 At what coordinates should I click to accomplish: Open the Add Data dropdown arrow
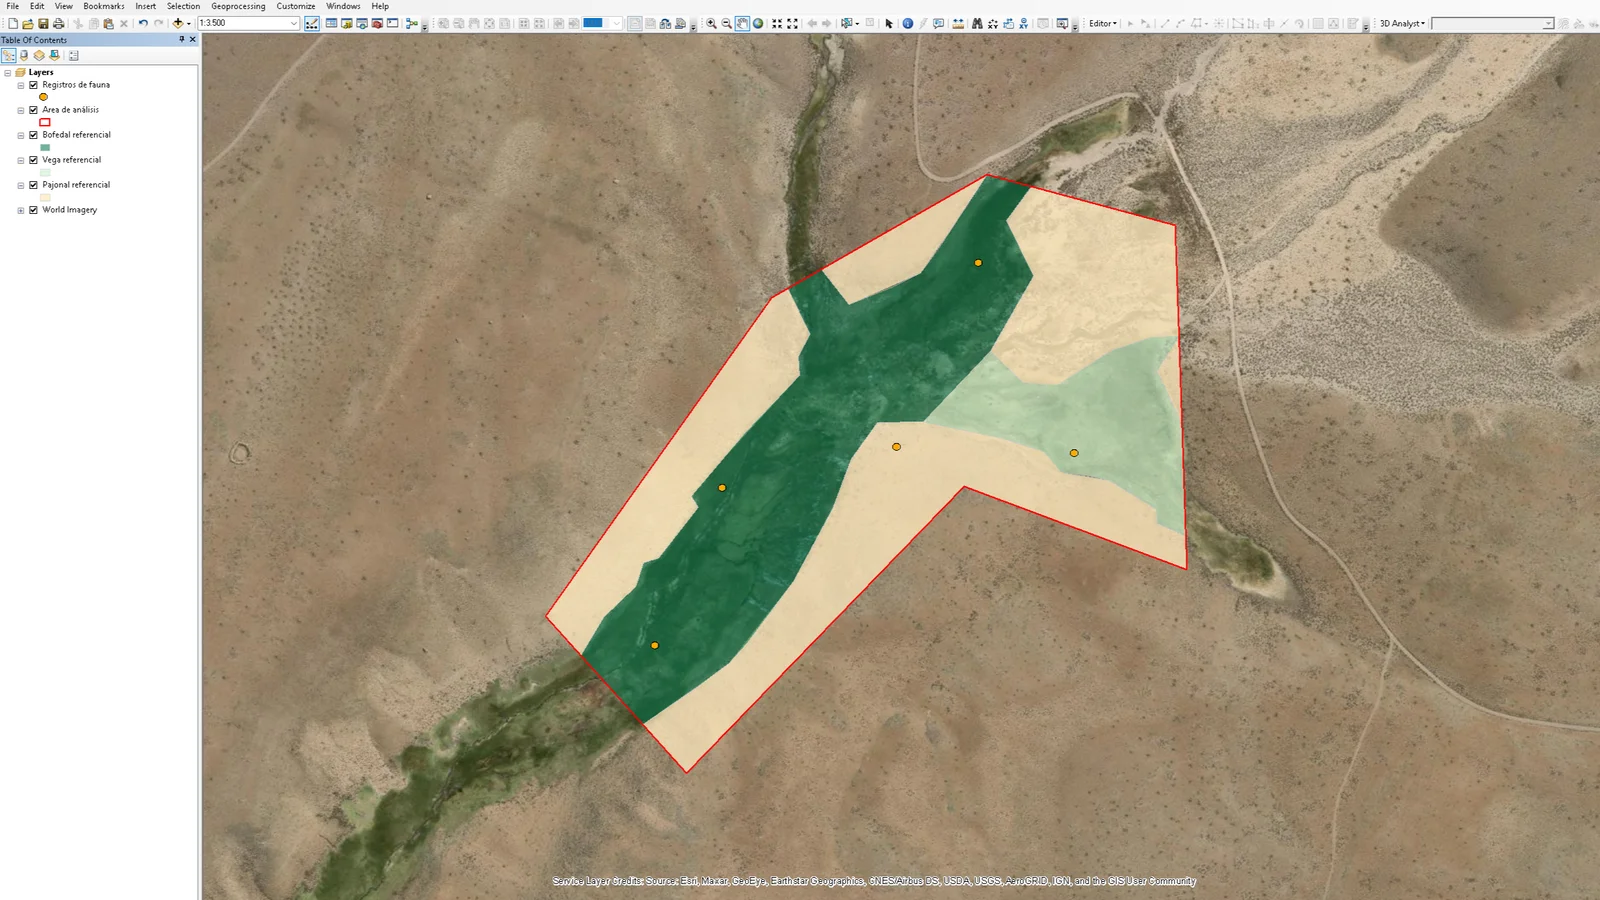(189, 23)
